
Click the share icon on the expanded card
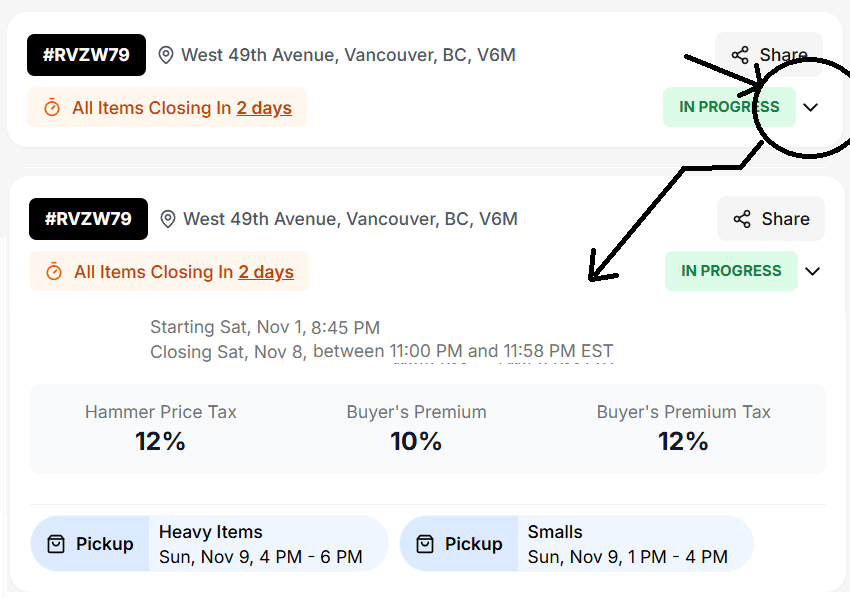coord(742,218)
